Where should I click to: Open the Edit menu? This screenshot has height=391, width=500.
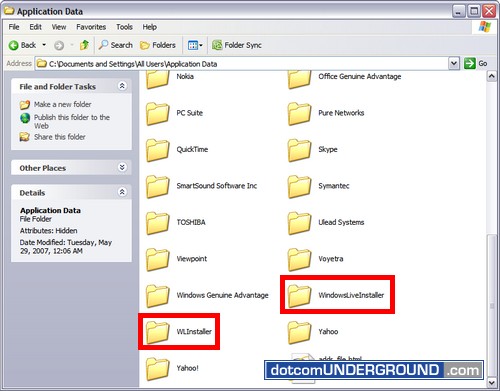35,27
